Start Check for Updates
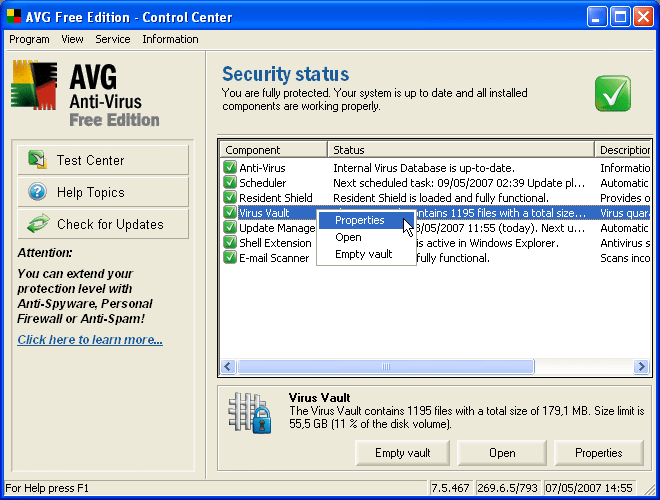The image size is (660, 500). point(103,224)
